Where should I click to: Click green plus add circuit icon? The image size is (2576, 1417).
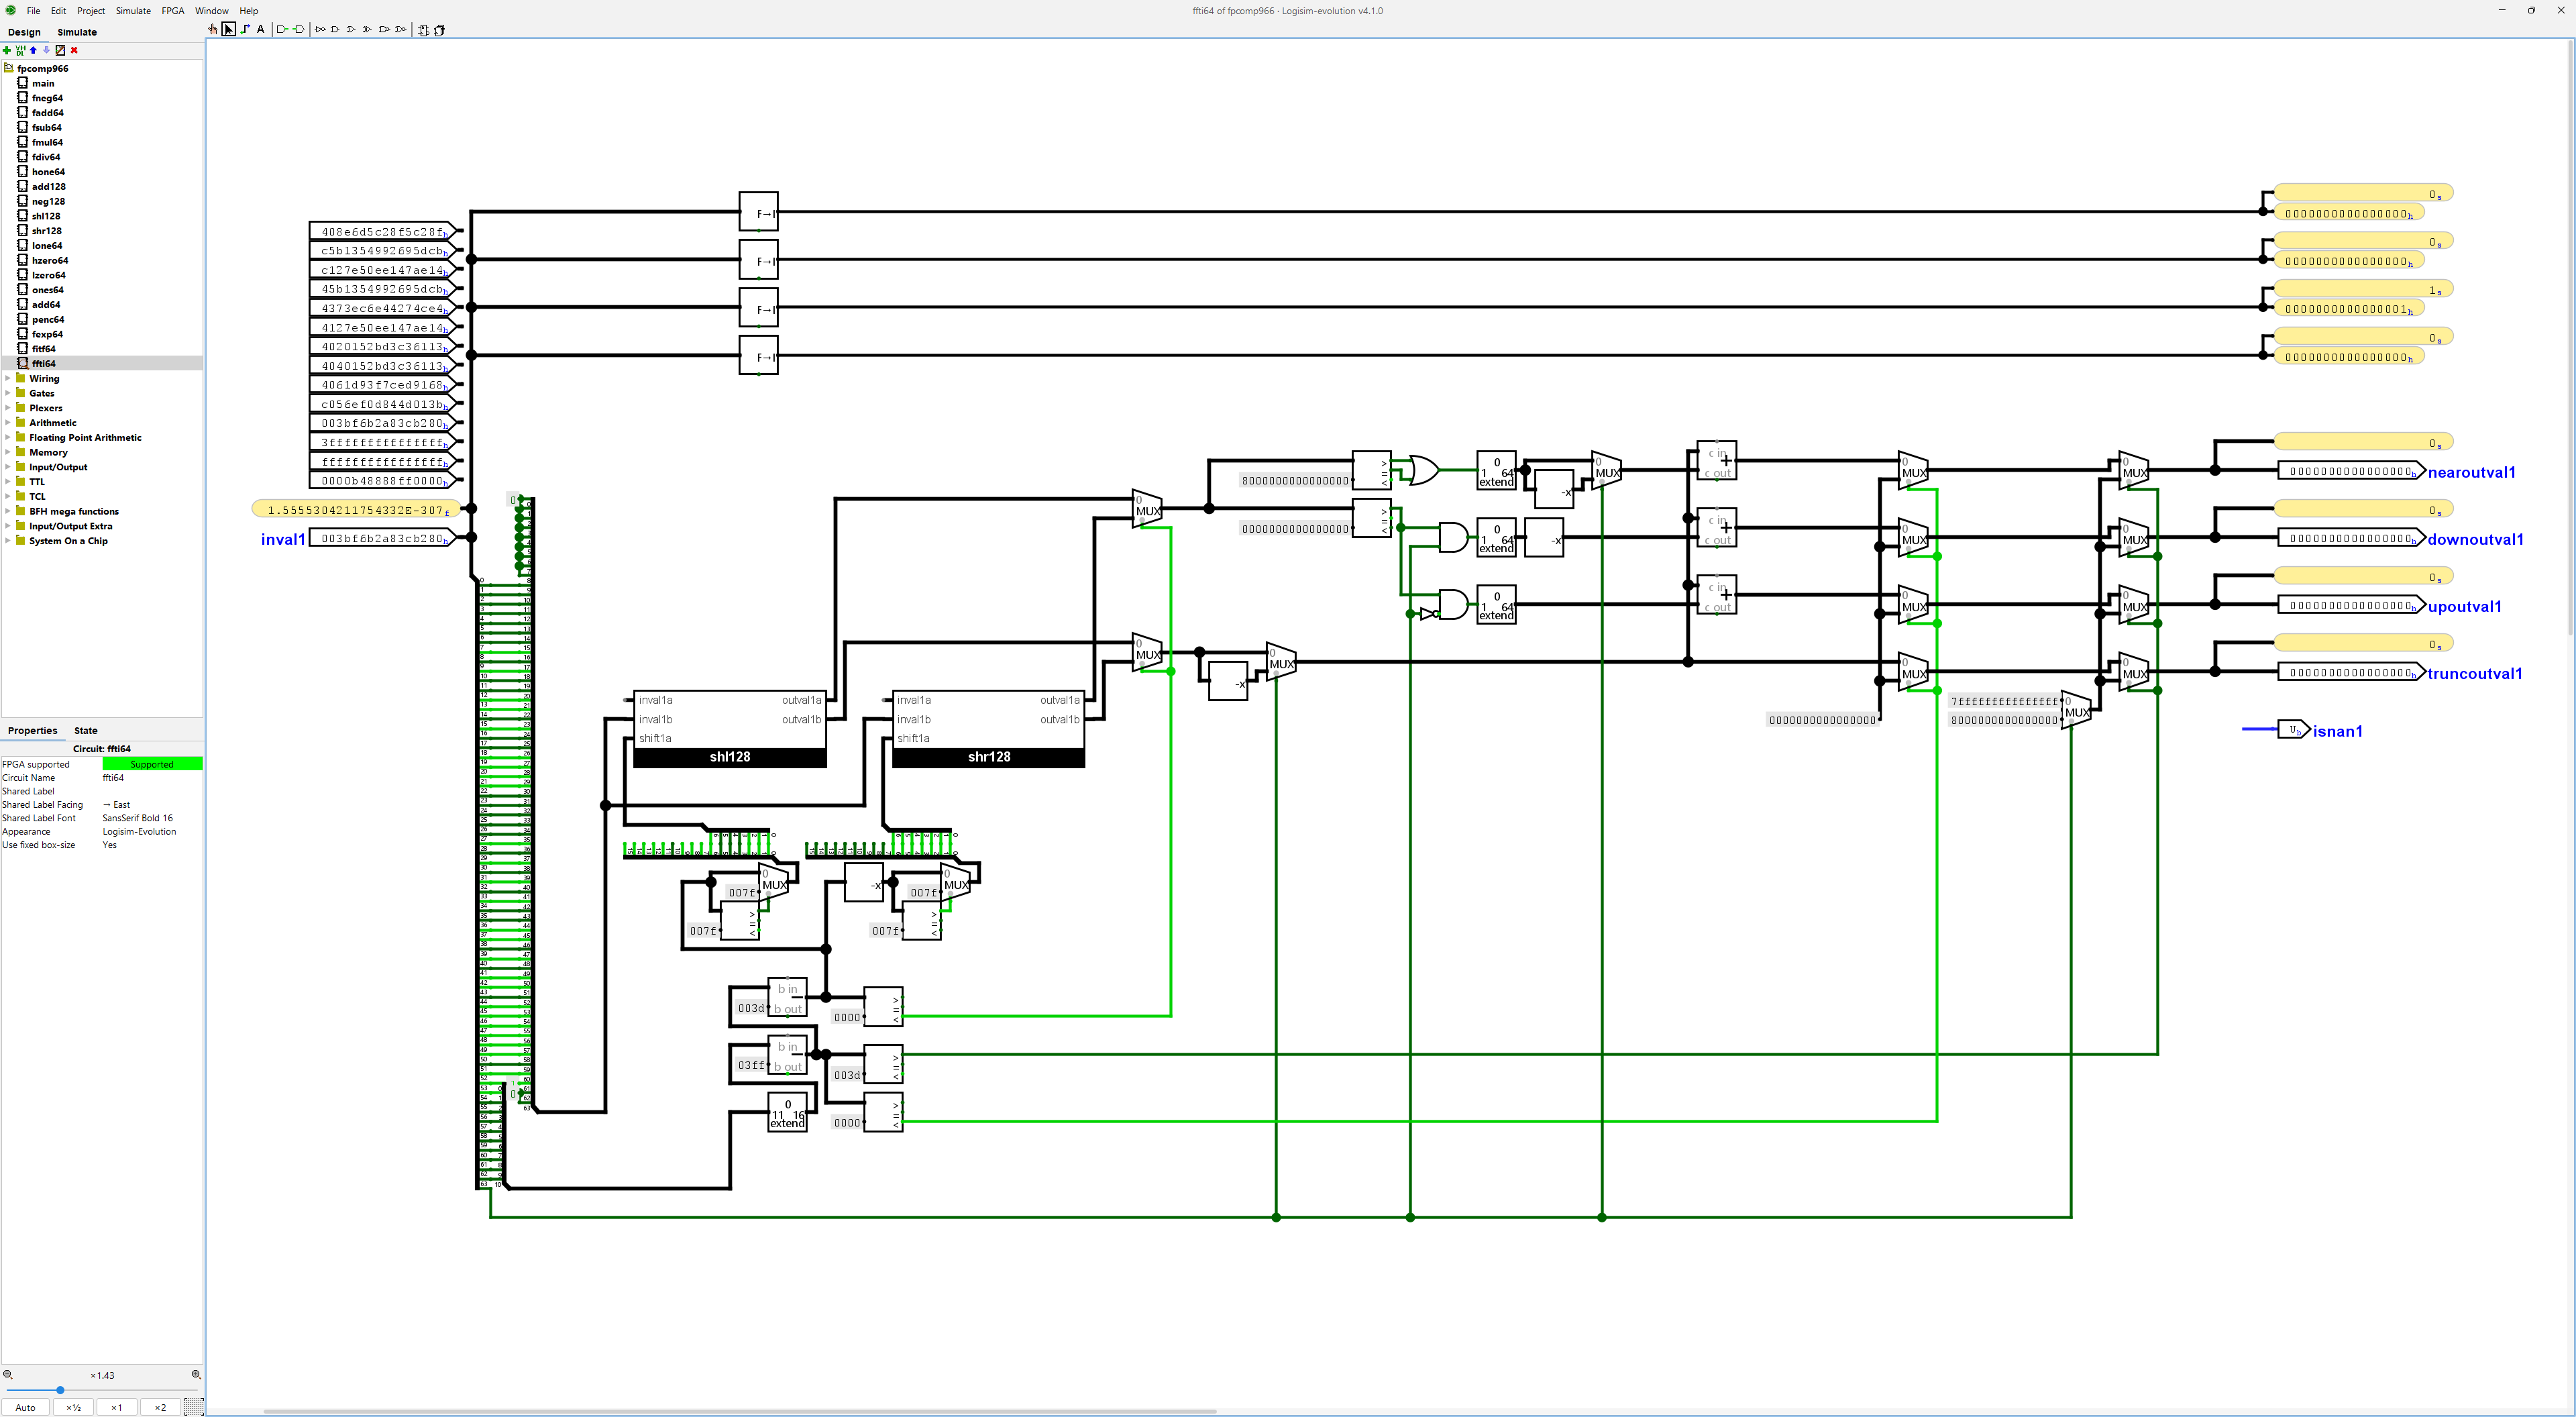(x=7, y=50)
